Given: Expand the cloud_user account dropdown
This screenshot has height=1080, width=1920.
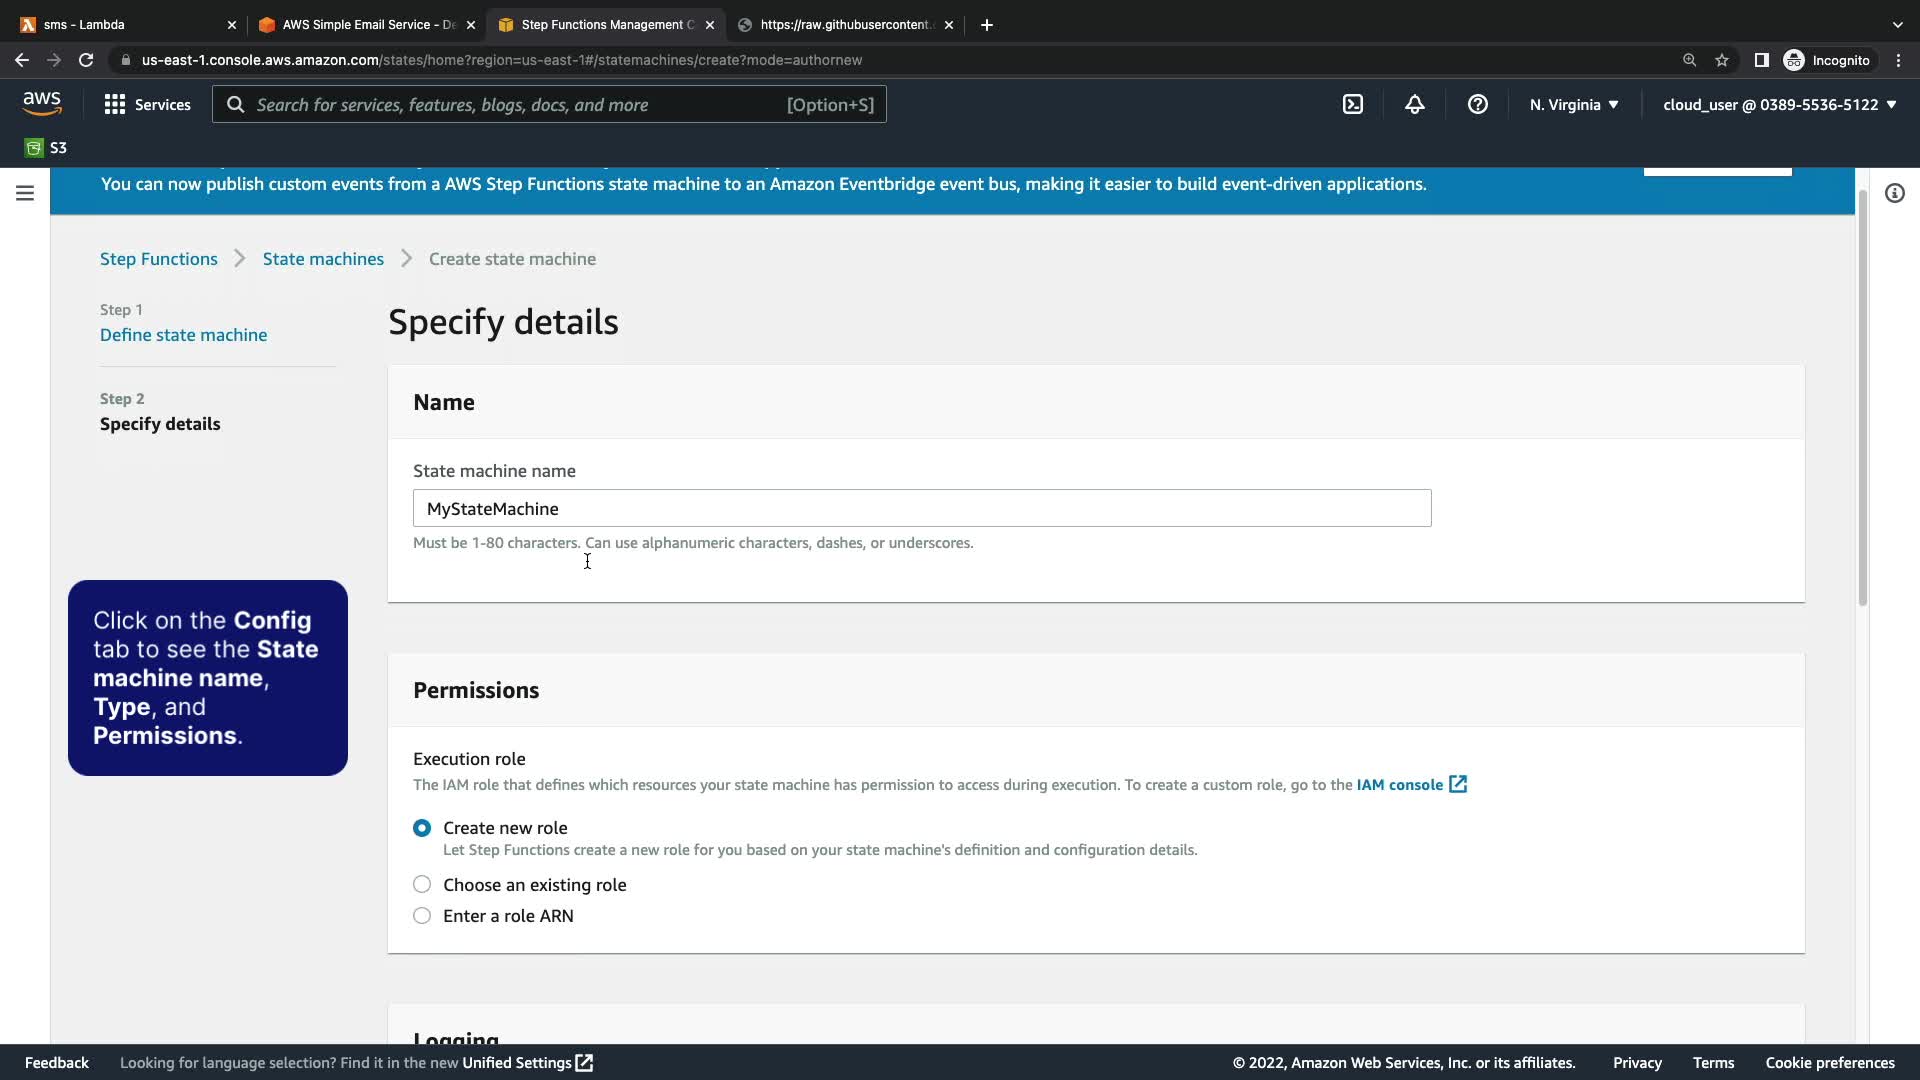Looking at the screenshot, I should (1779, 104).
